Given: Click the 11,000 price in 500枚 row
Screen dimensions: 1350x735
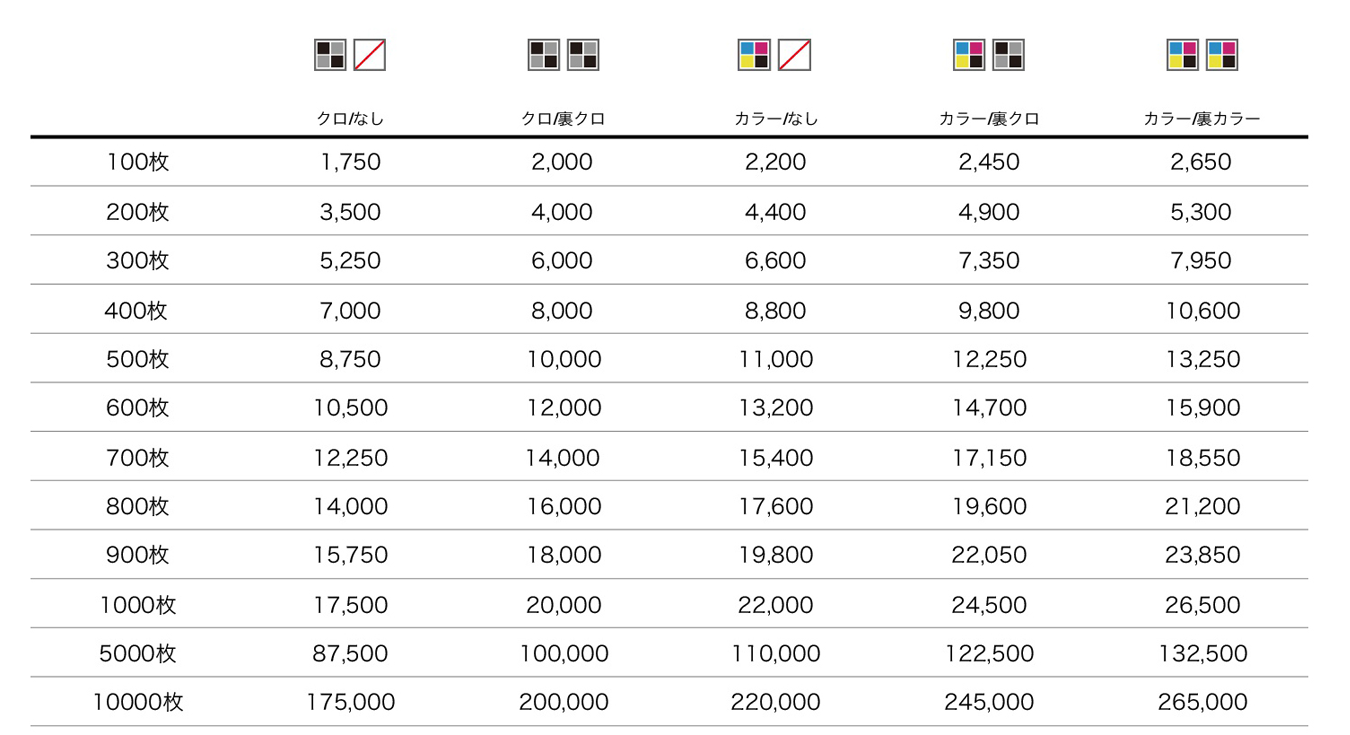Looking at the screenshot, I should [776, 359].
